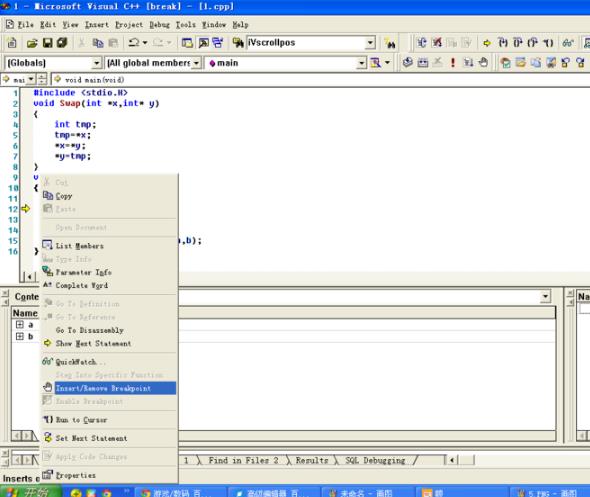Click the hand breakpoint icon in build toolbar
The width and height of the screenshot is (590, 497).
coord(483,62)
